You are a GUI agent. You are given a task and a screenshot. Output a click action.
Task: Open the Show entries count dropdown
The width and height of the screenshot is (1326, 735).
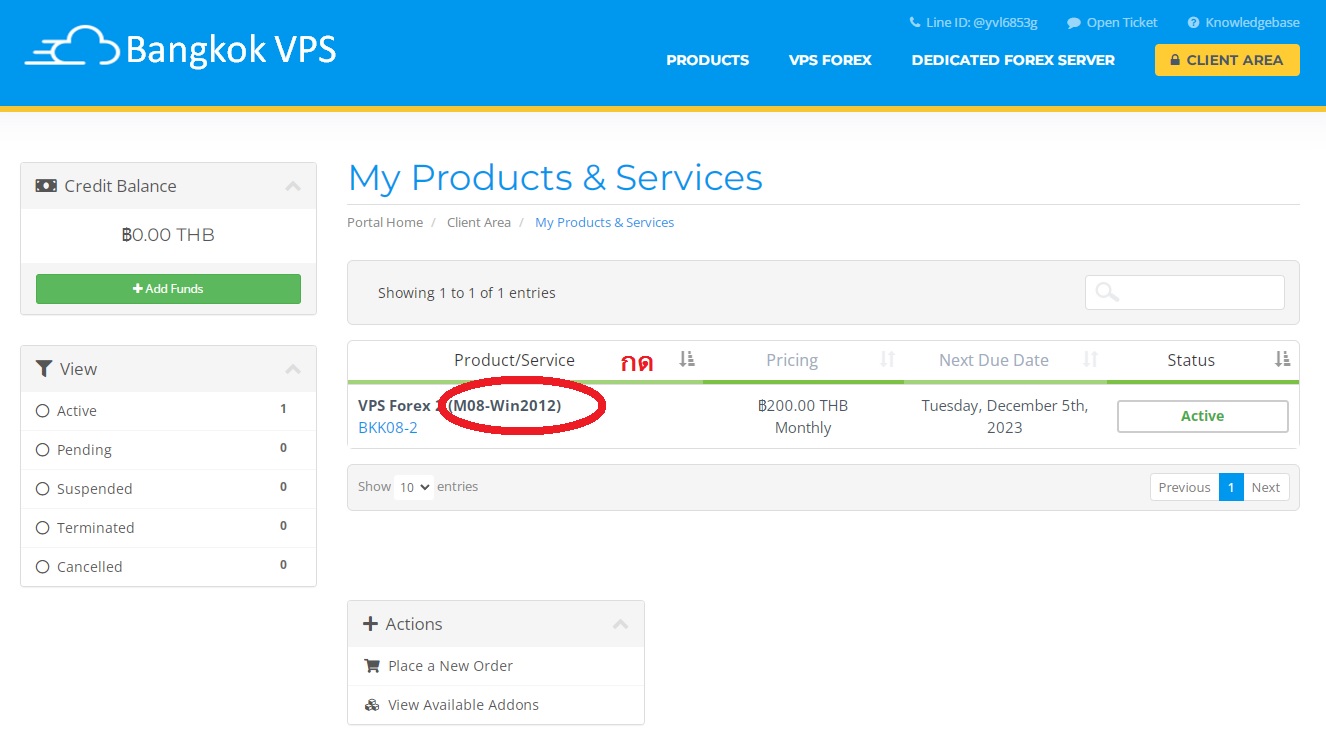pos(413,487)
